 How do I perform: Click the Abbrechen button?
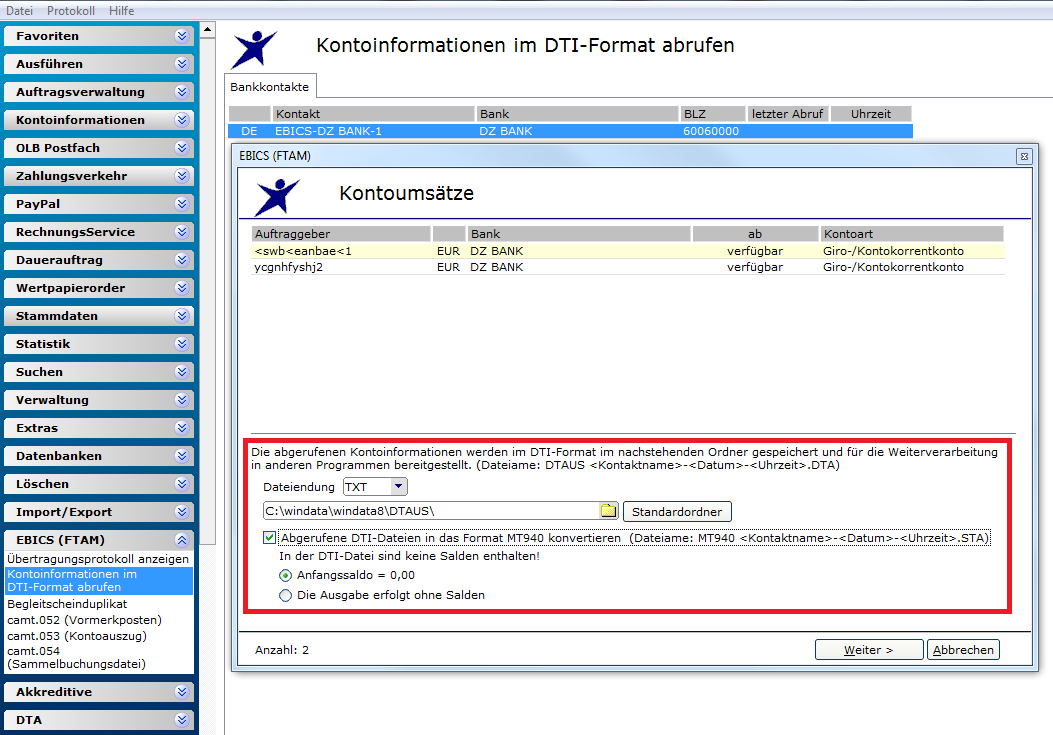pos(963,650)
